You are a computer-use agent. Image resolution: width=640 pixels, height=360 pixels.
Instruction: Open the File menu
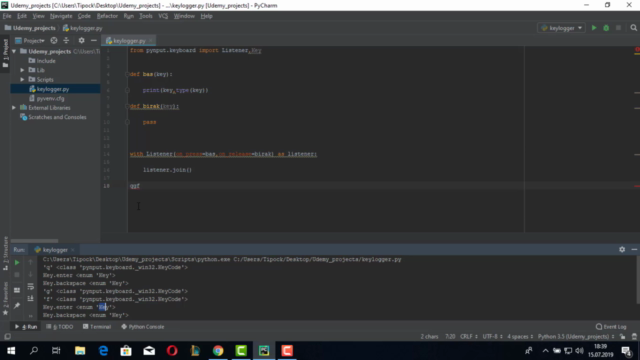click(x=7, y=16)
